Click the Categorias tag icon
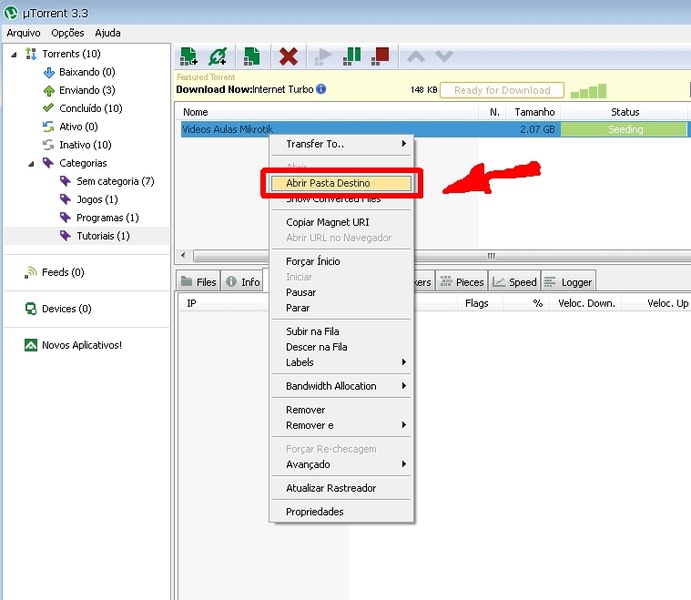Image resolution: width=691 pixels, height=600 pixels. [48, 163]
